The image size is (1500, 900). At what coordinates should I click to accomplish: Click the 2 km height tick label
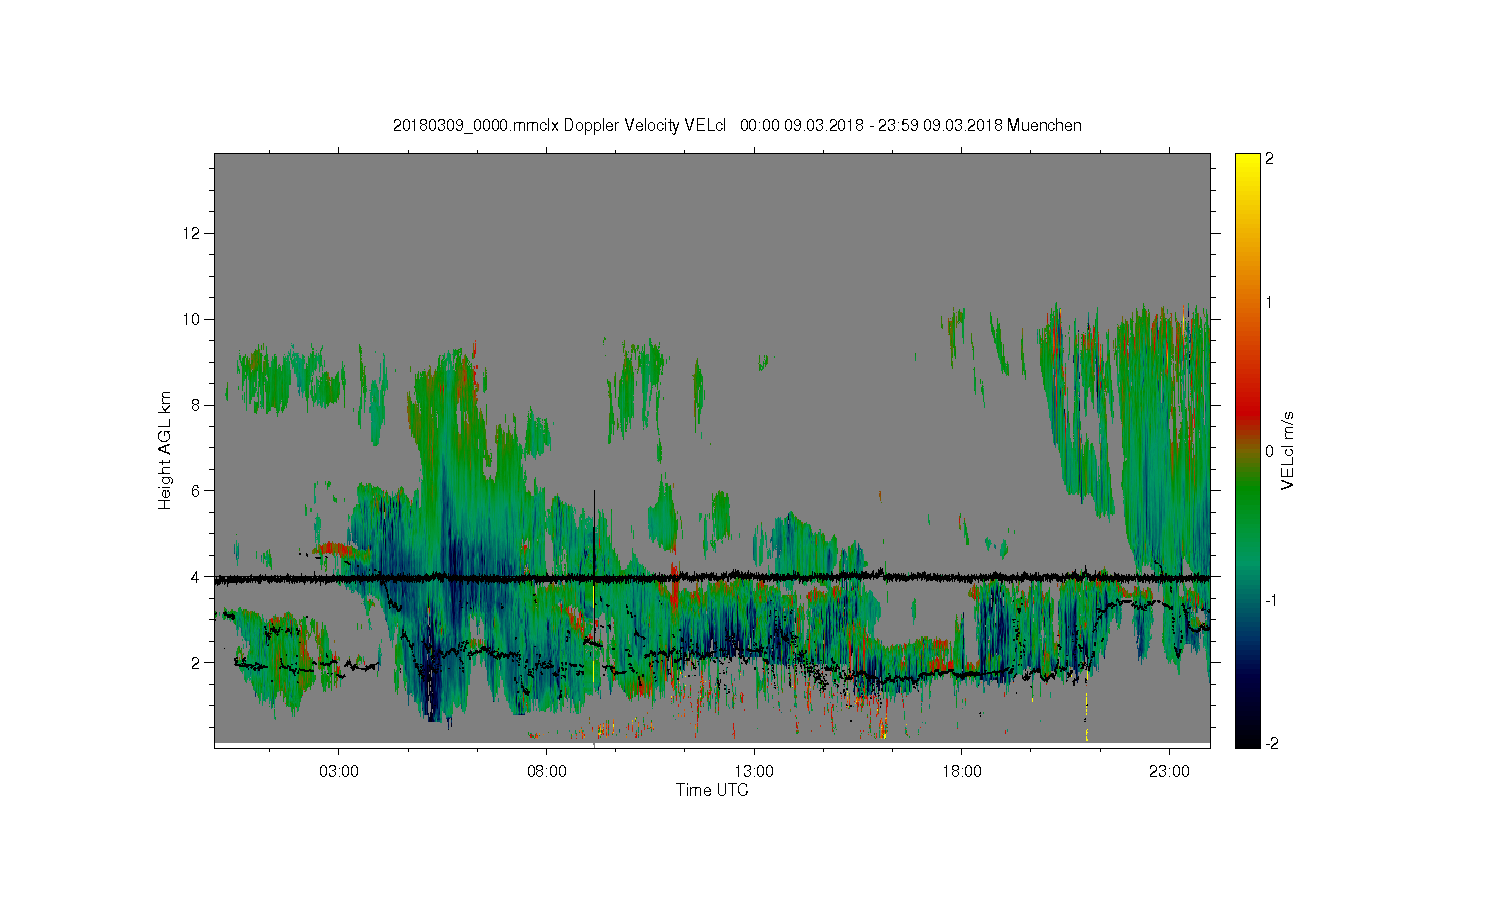click(197, 663)
